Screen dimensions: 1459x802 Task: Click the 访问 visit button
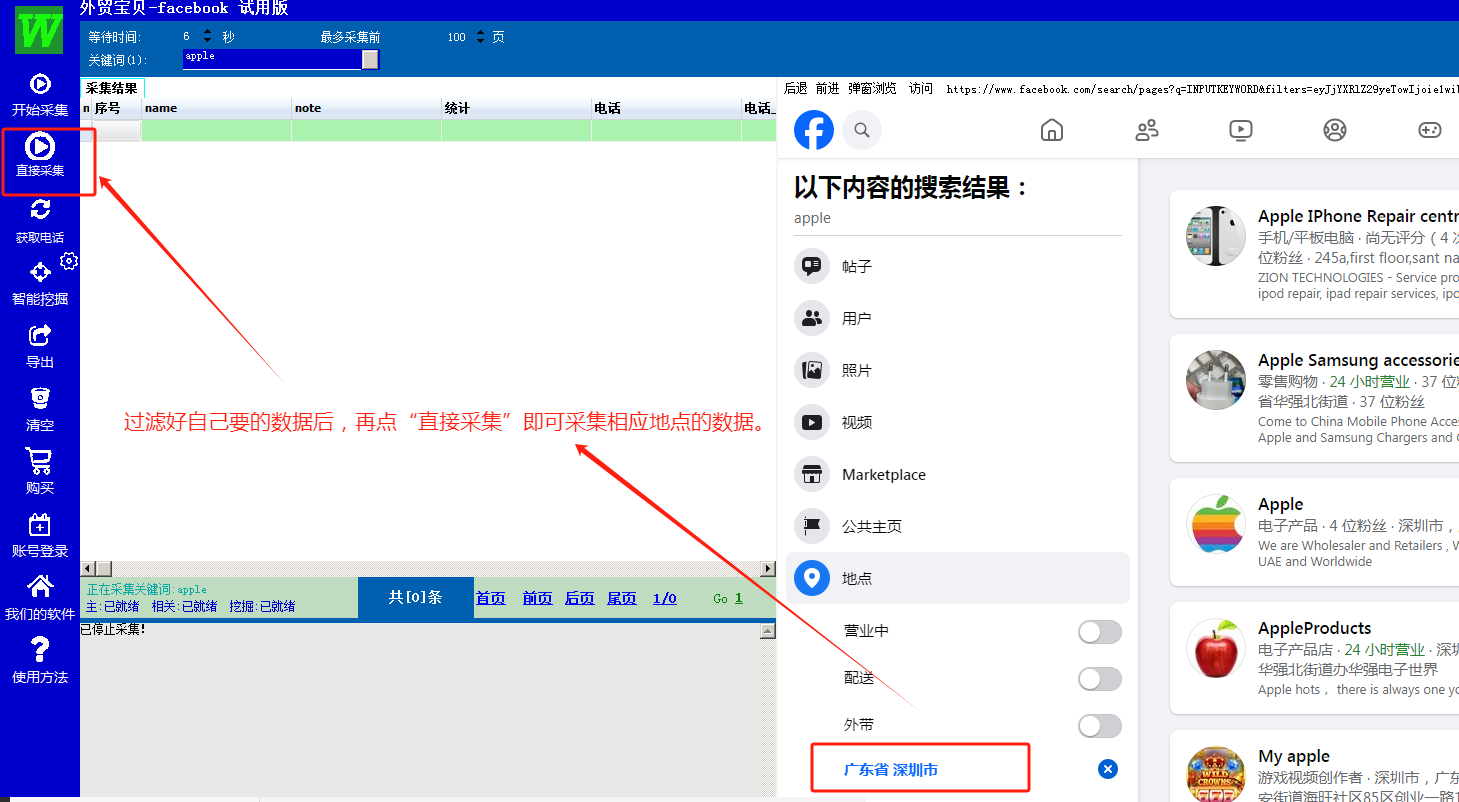921,88
